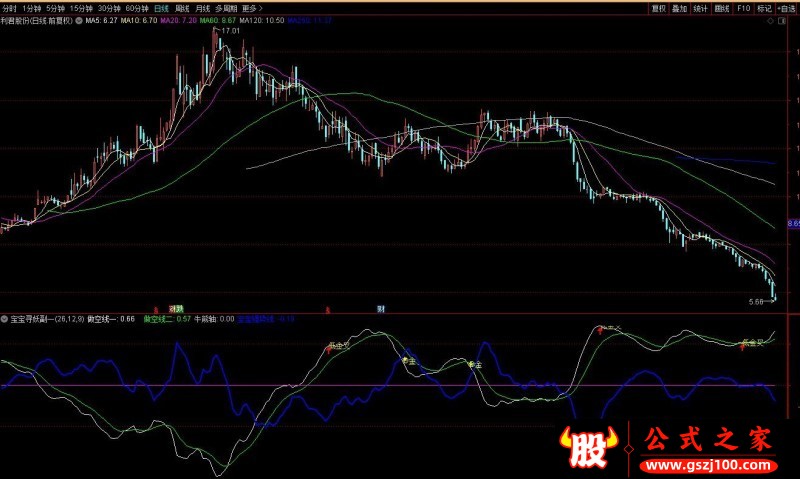Click the 统计 statistics button
Viewport: 800px width, 479px height.
click(701, 7)
